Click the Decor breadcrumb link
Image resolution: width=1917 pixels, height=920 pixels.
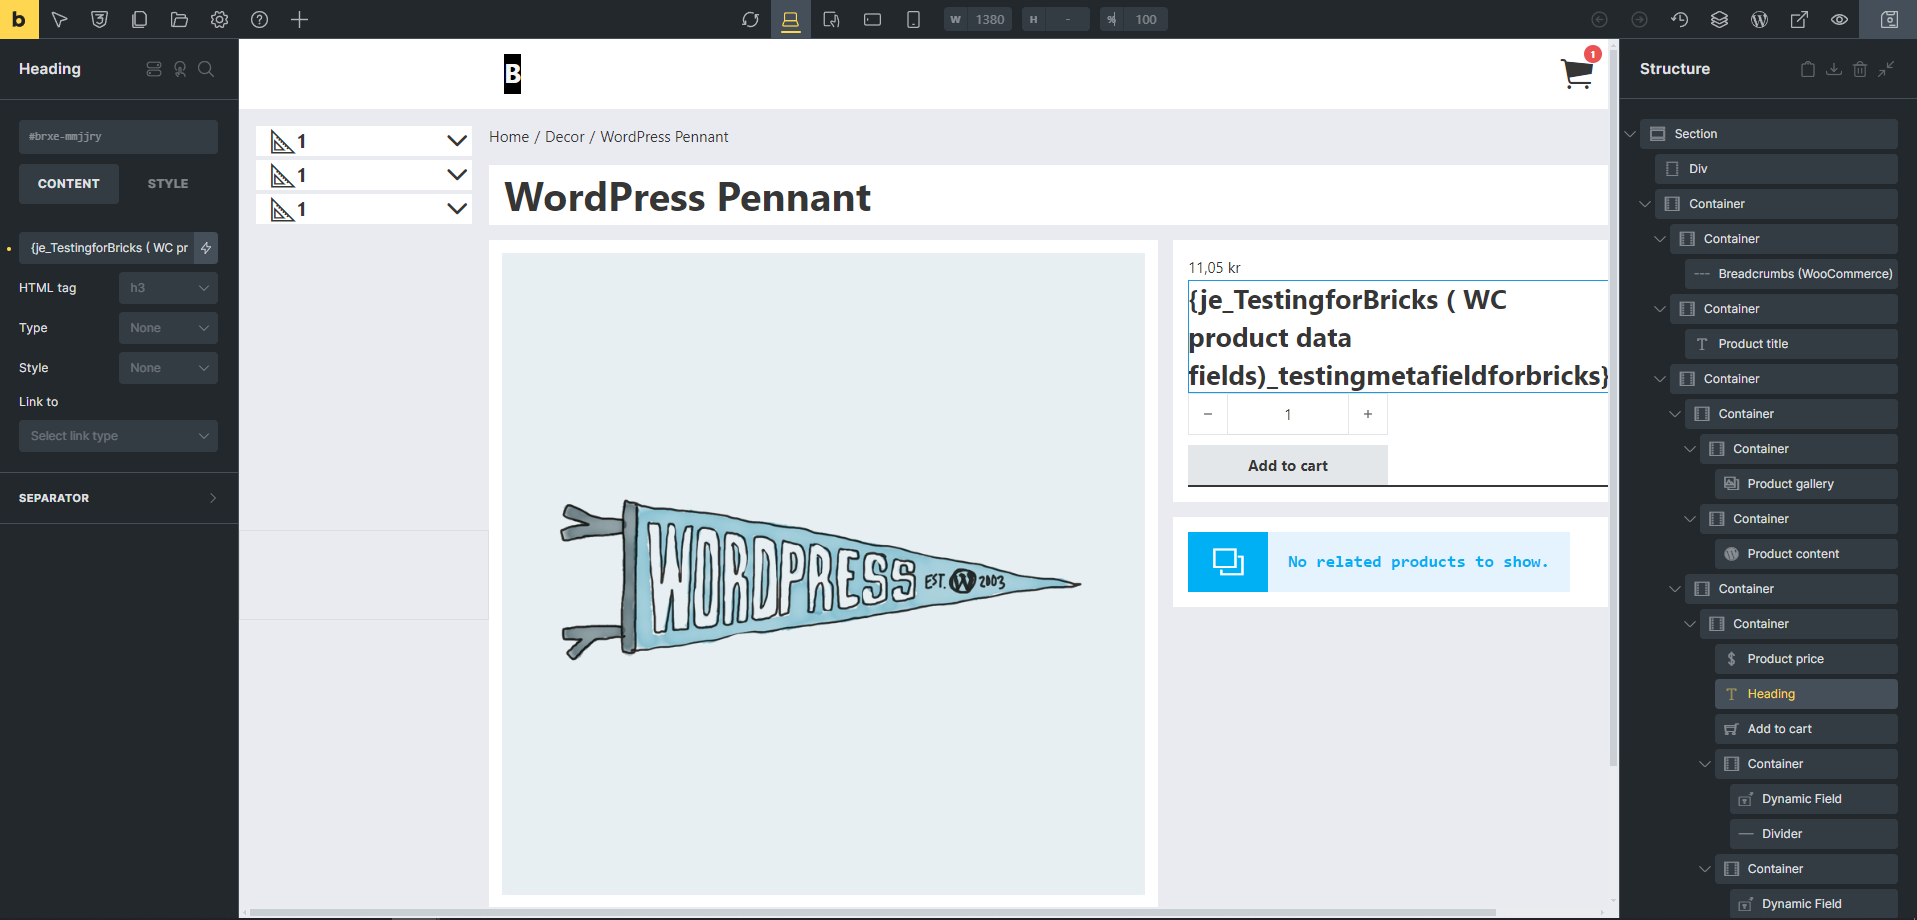pos(565,137)
